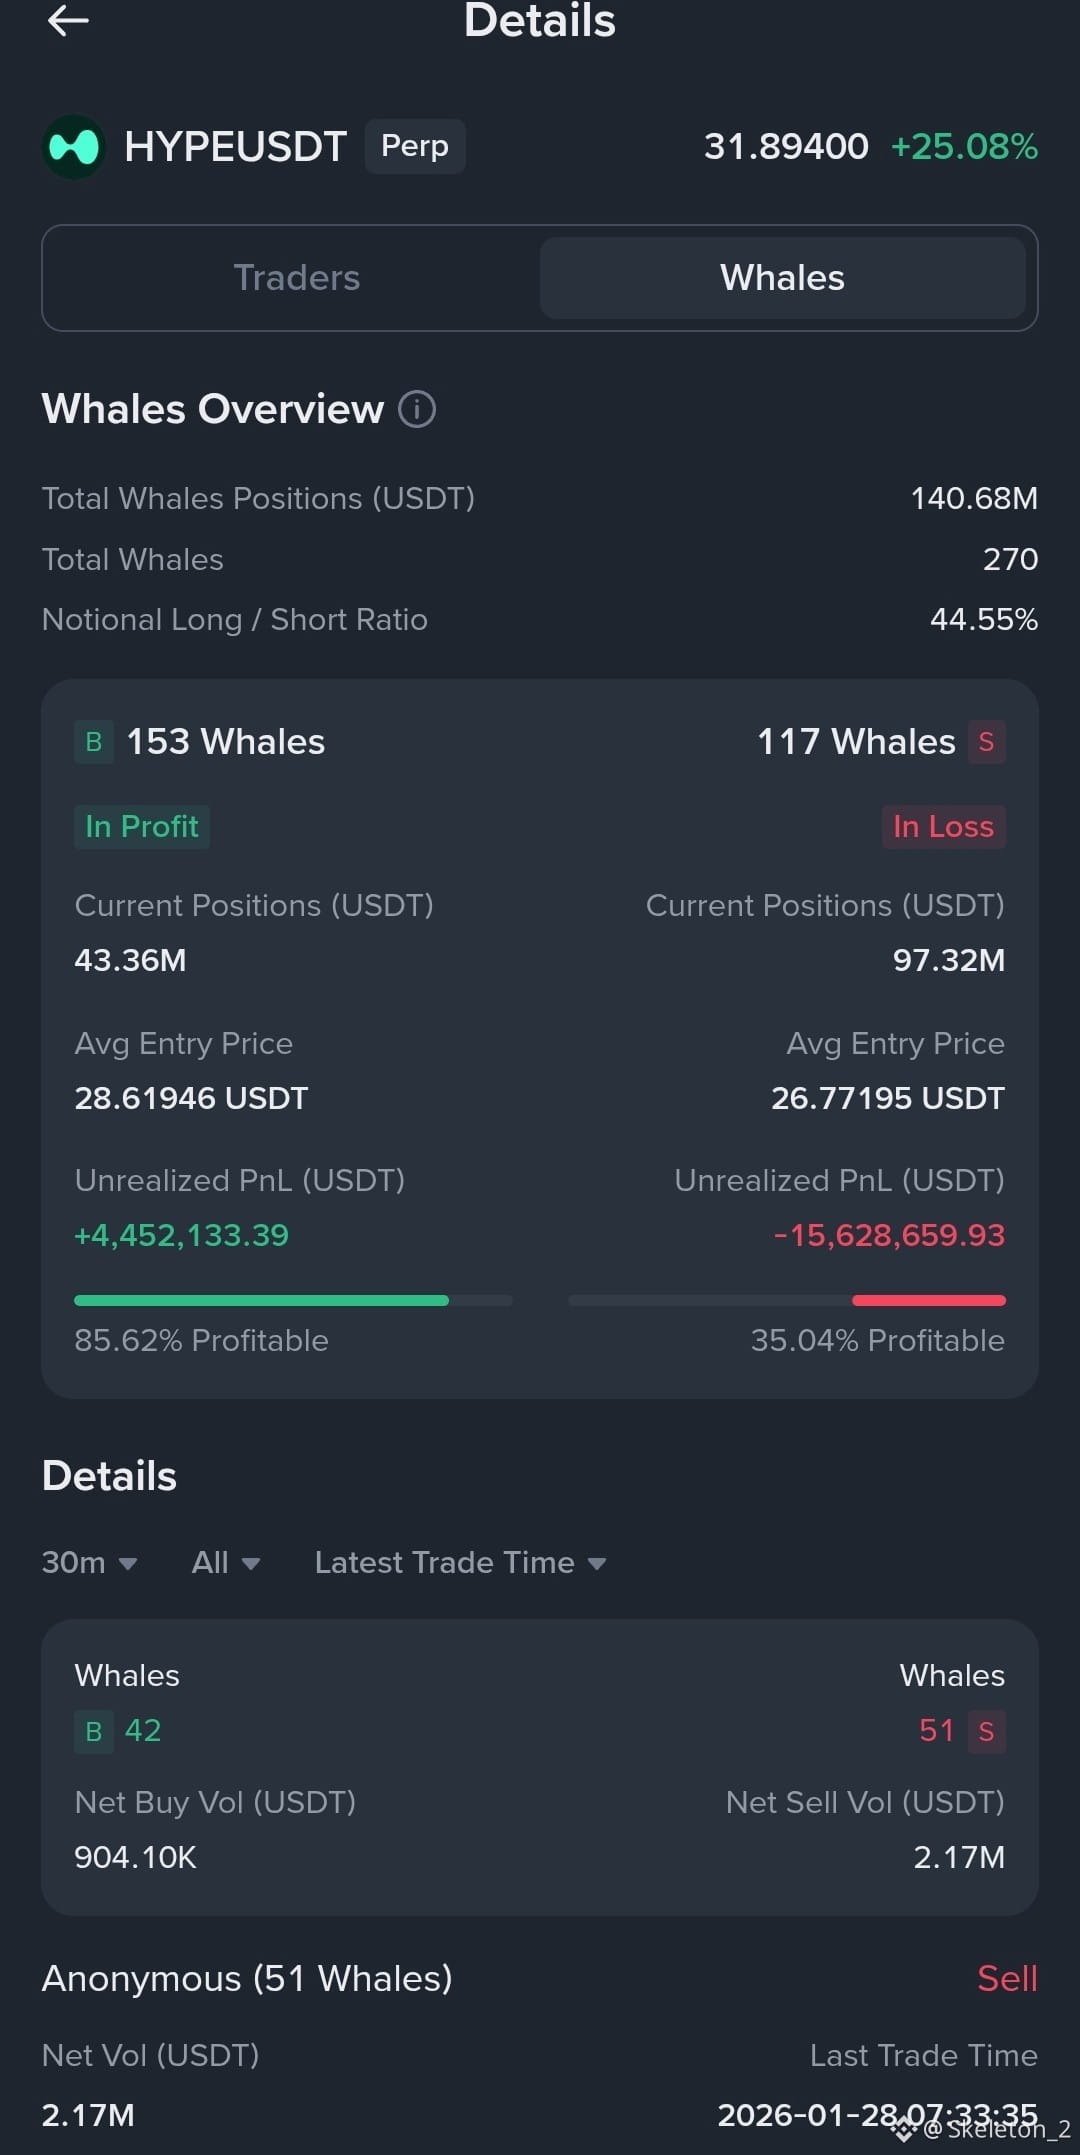Tap the red Sell label
The height and width of the screenshot is (2155, 1080).
(x=1007, y=1979)
